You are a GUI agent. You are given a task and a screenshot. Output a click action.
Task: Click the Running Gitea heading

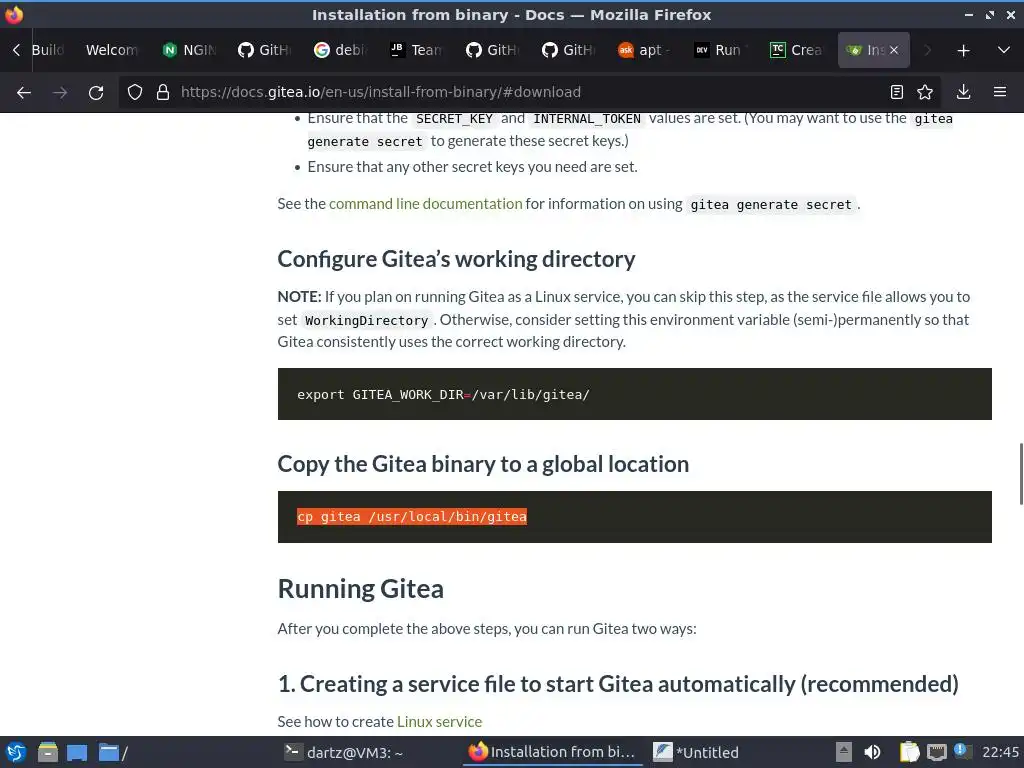360,588
